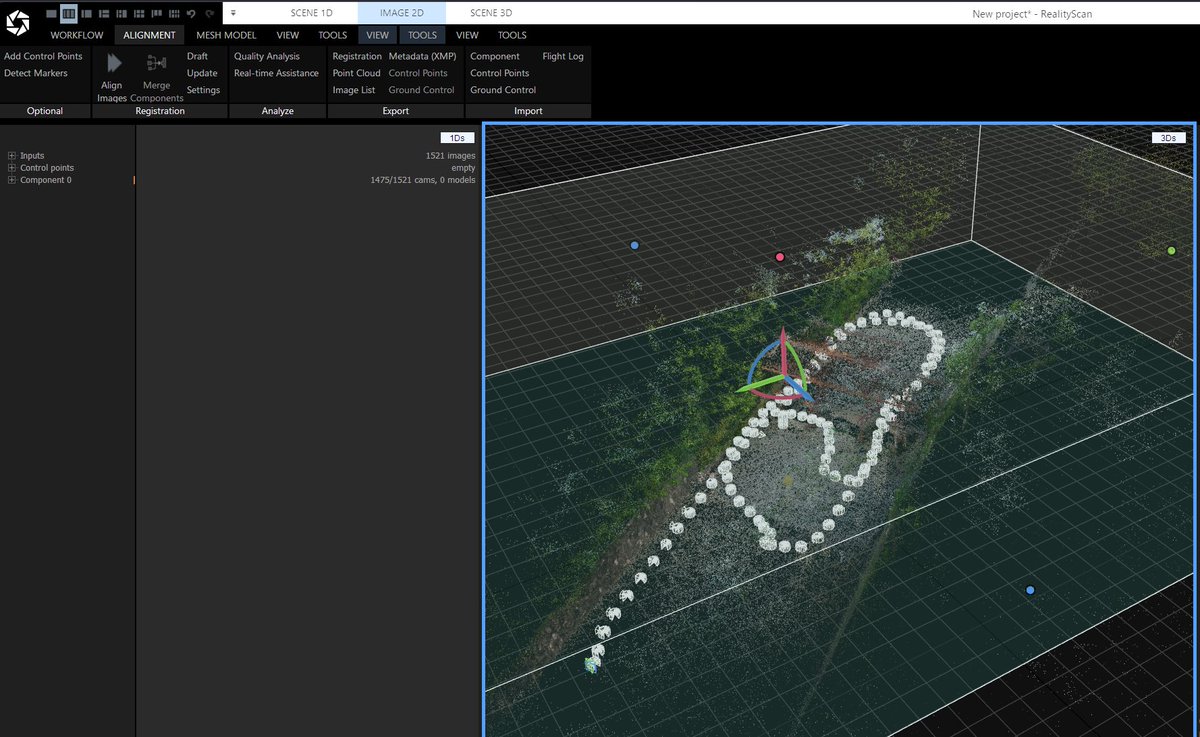
Task: Click the Merge Components icon
Action: (x=156, y=63)
